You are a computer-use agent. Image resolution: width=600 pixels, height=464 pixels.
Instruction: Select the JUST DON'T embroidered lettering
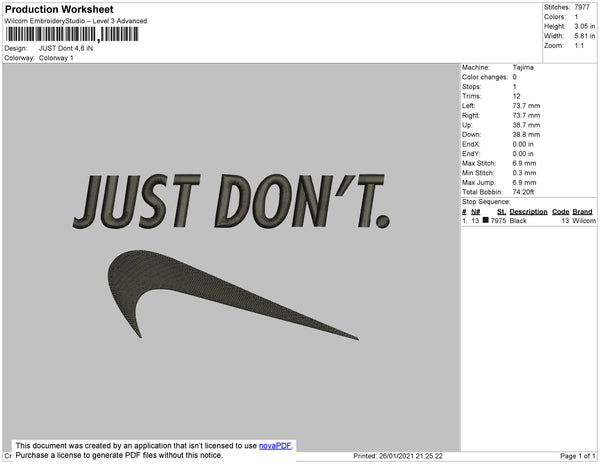click(x=232, y=201)
